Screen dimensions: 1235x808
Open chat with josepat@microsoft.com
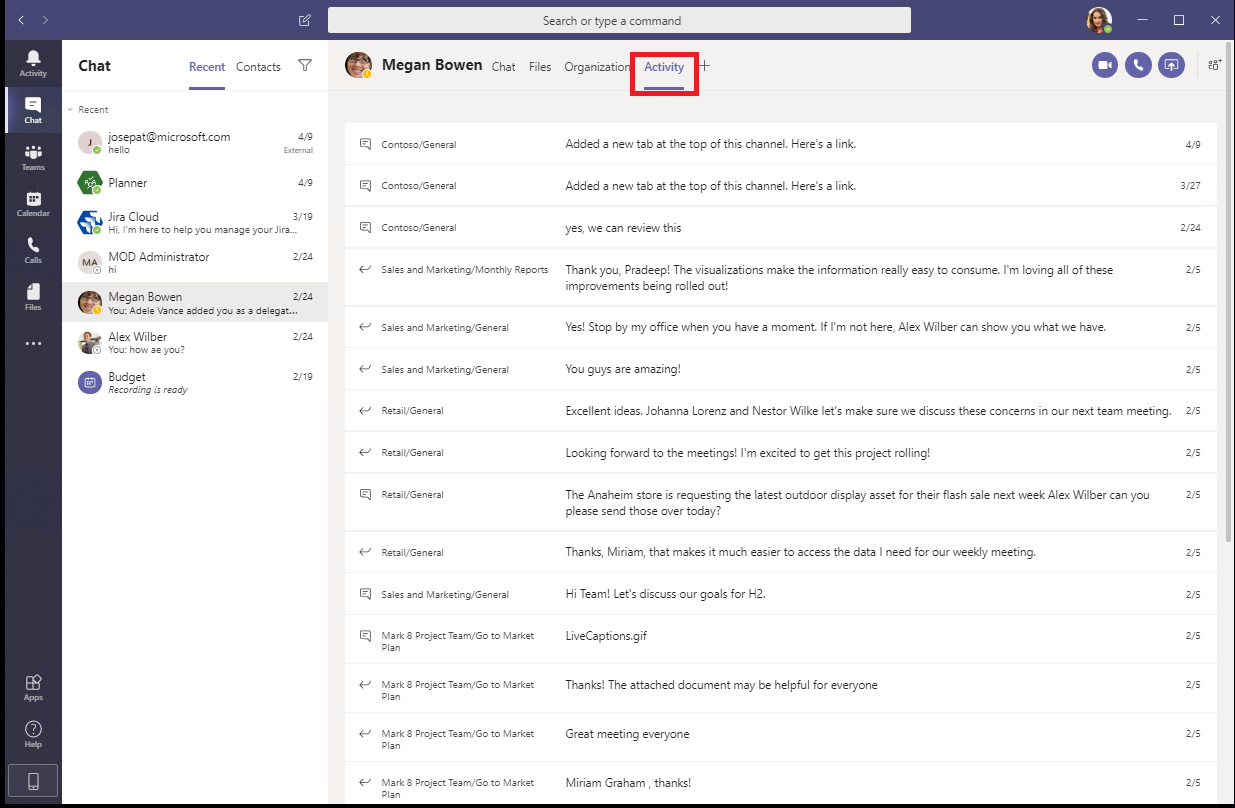[195, 143]
